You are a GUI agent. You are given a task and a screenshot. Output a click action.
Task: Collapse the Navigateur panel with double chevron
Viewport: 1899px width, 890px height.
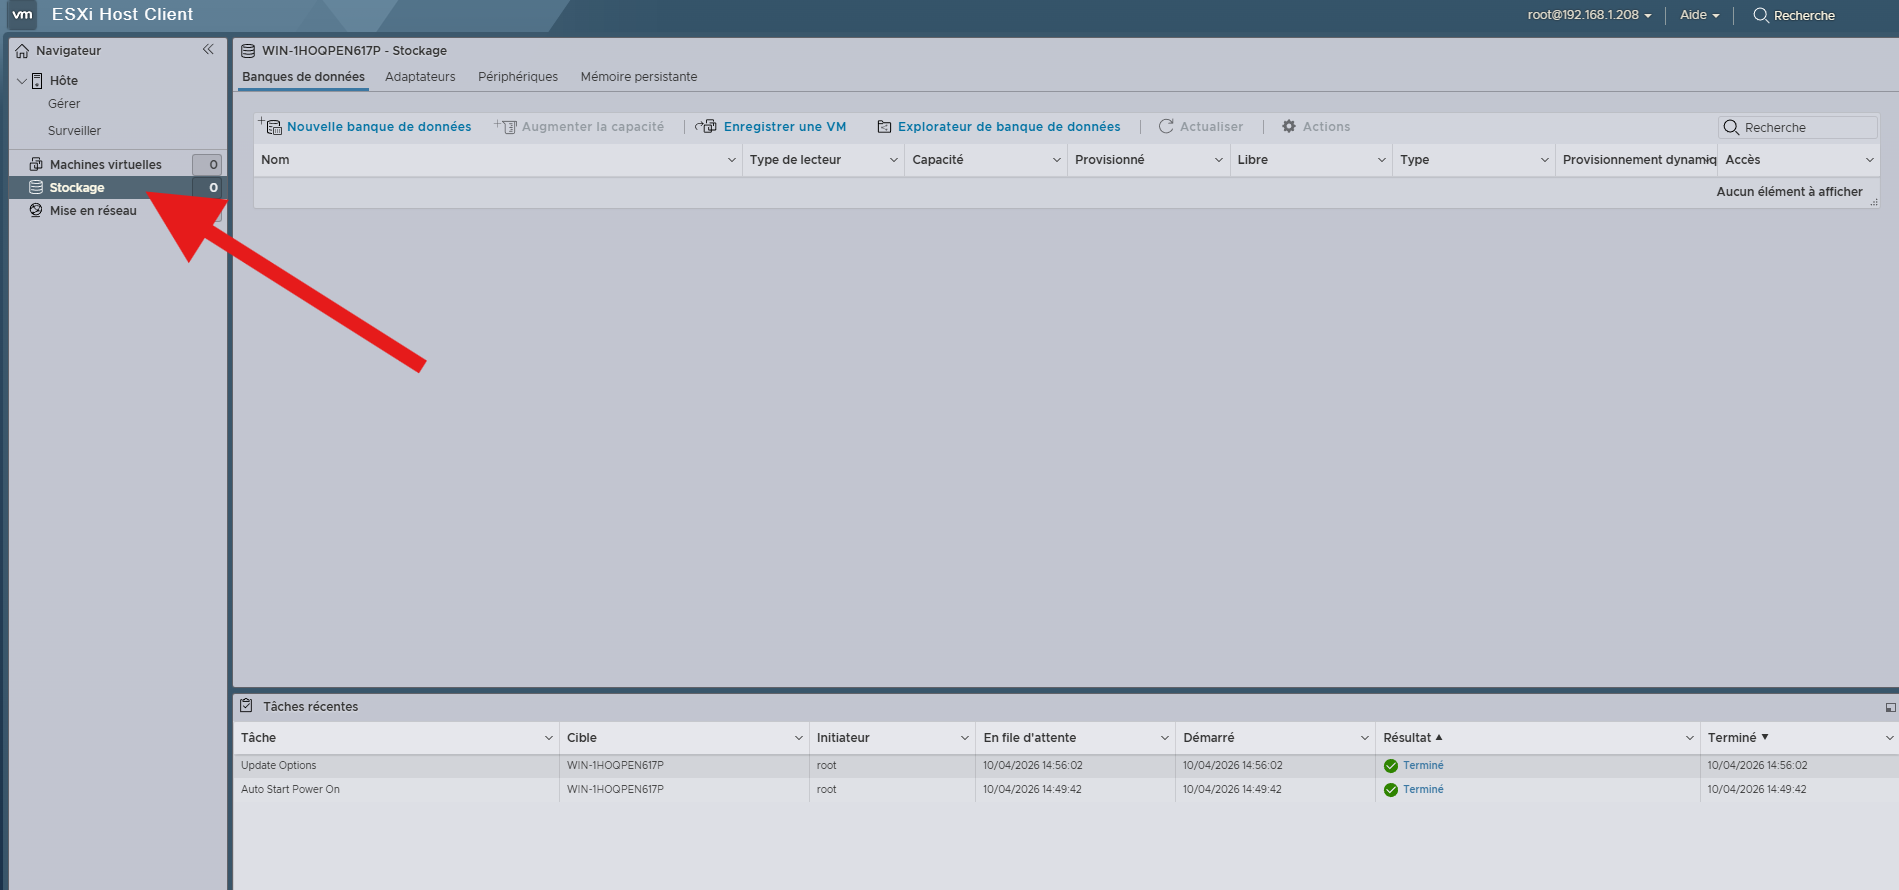pos(208,50)
